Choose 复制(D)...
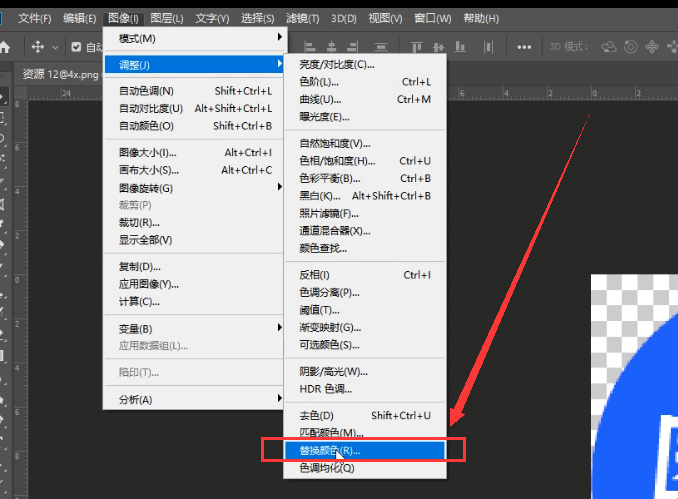Viewport: 678px width, 499px height. coord(194,266)
